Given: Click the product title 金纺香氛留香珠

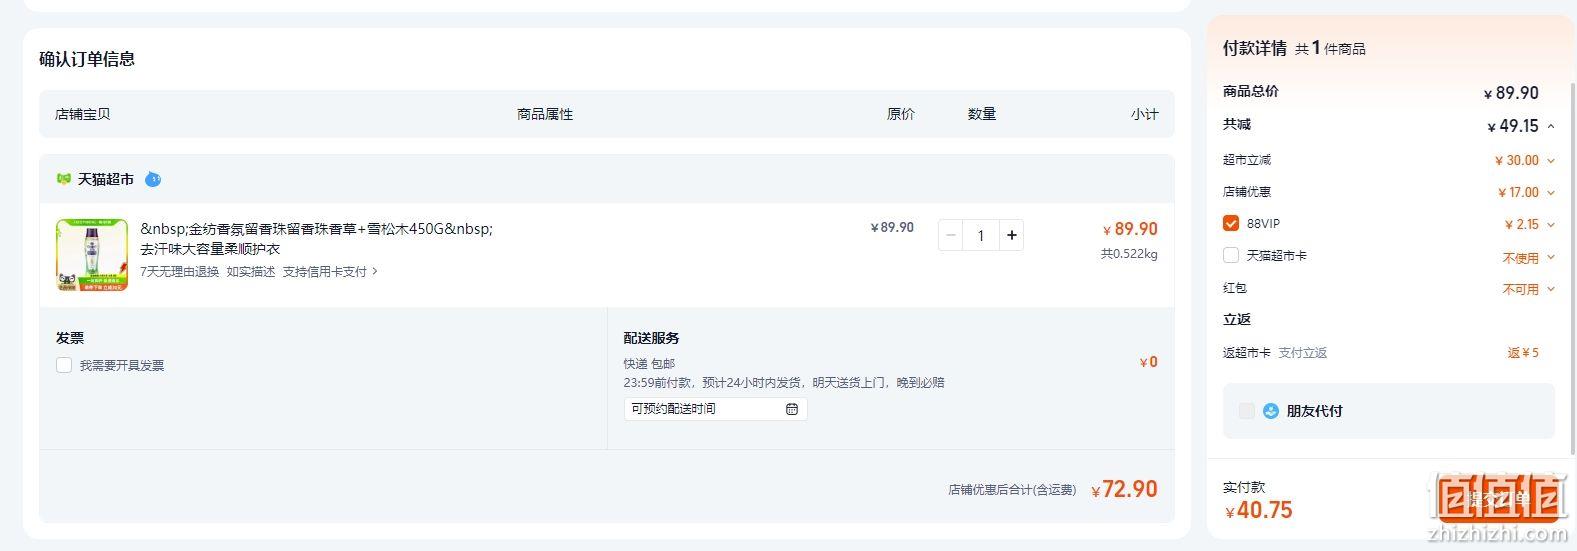Looking at the screenshot, I should (316, 238).
